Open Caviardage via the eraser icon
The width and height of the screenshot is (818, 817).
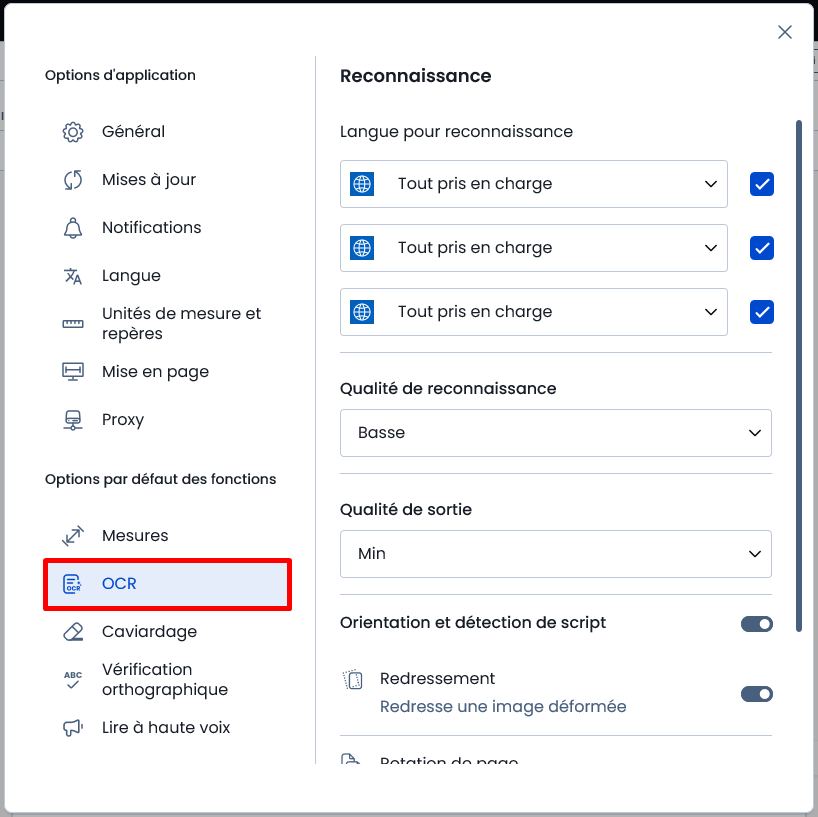[73, 632]
